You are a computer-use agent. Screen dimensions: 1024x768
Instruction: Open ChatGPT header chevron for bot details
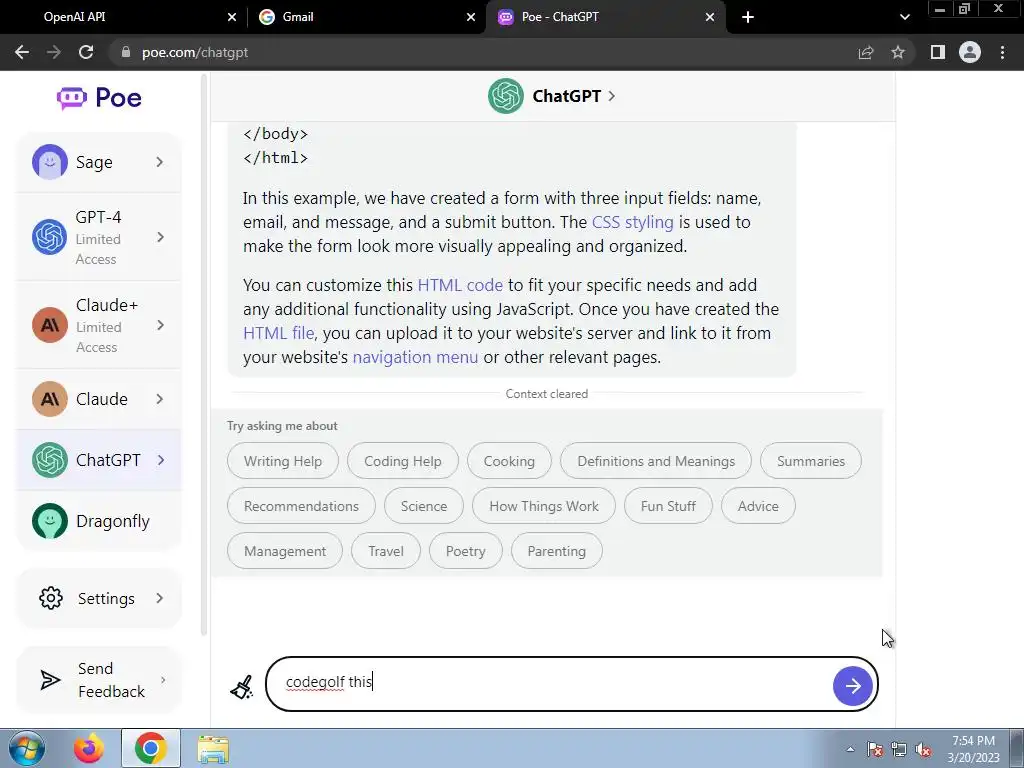click(611, 96)
